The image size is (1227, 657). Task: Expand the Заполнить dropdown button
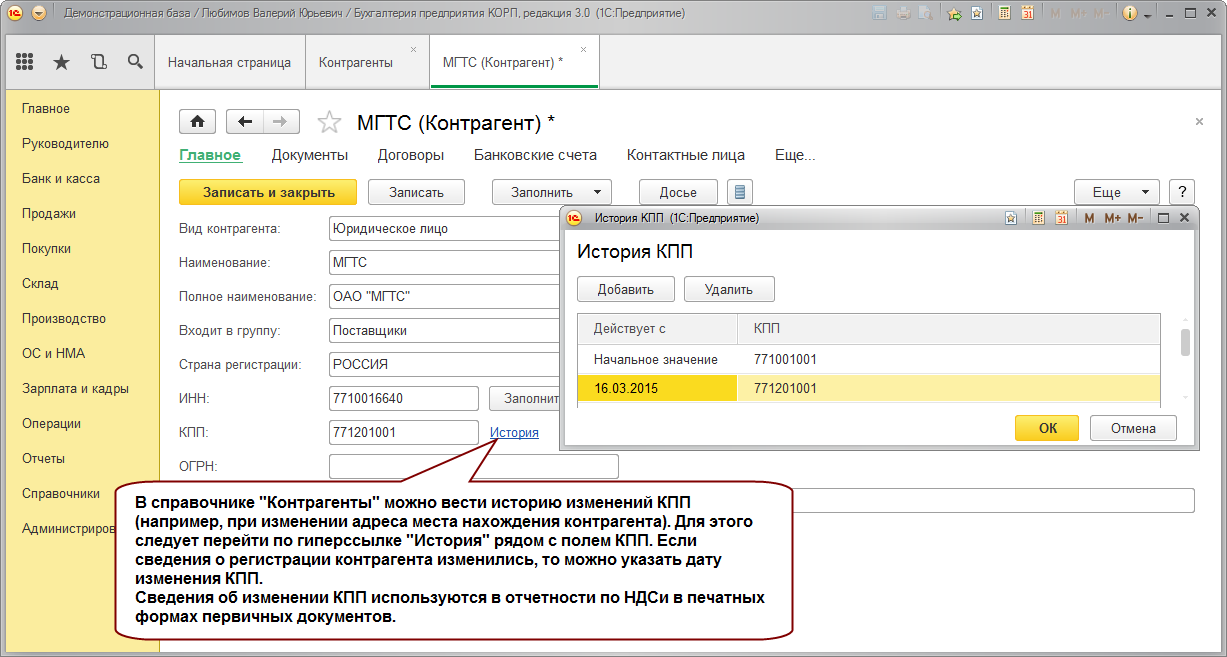tap(555, 192)
